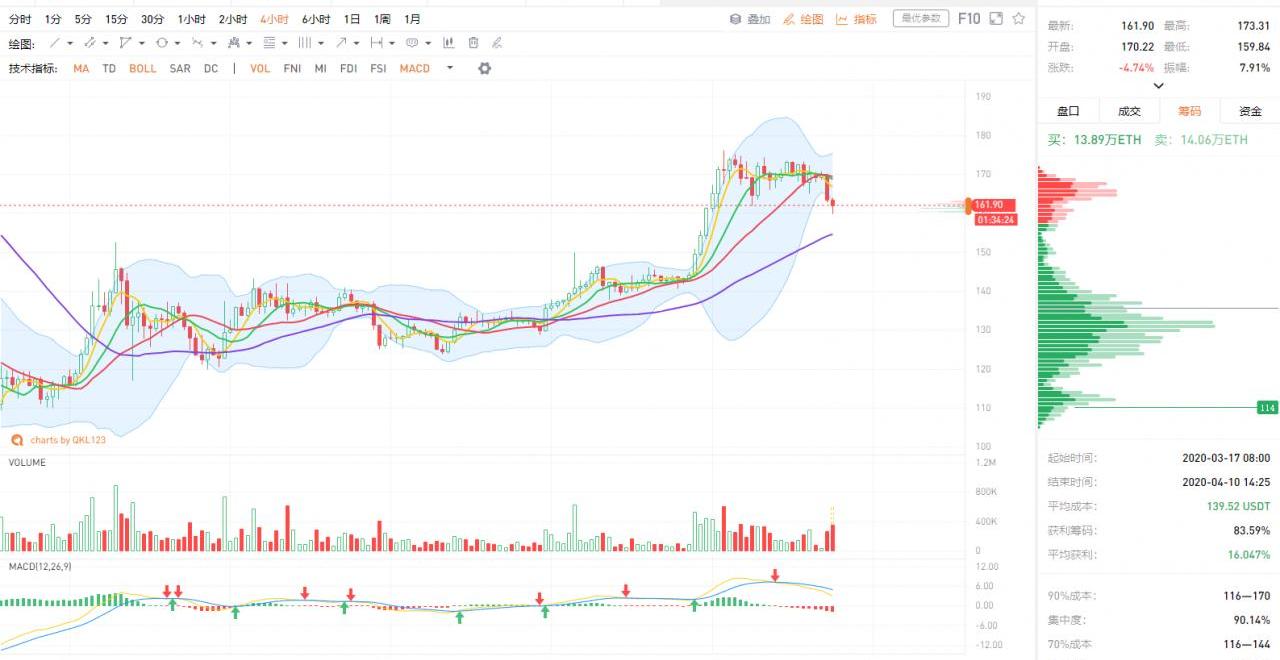The image size is (1280, 660).
Task: Click the orange current price marker handle
Action: pos(968,206)
